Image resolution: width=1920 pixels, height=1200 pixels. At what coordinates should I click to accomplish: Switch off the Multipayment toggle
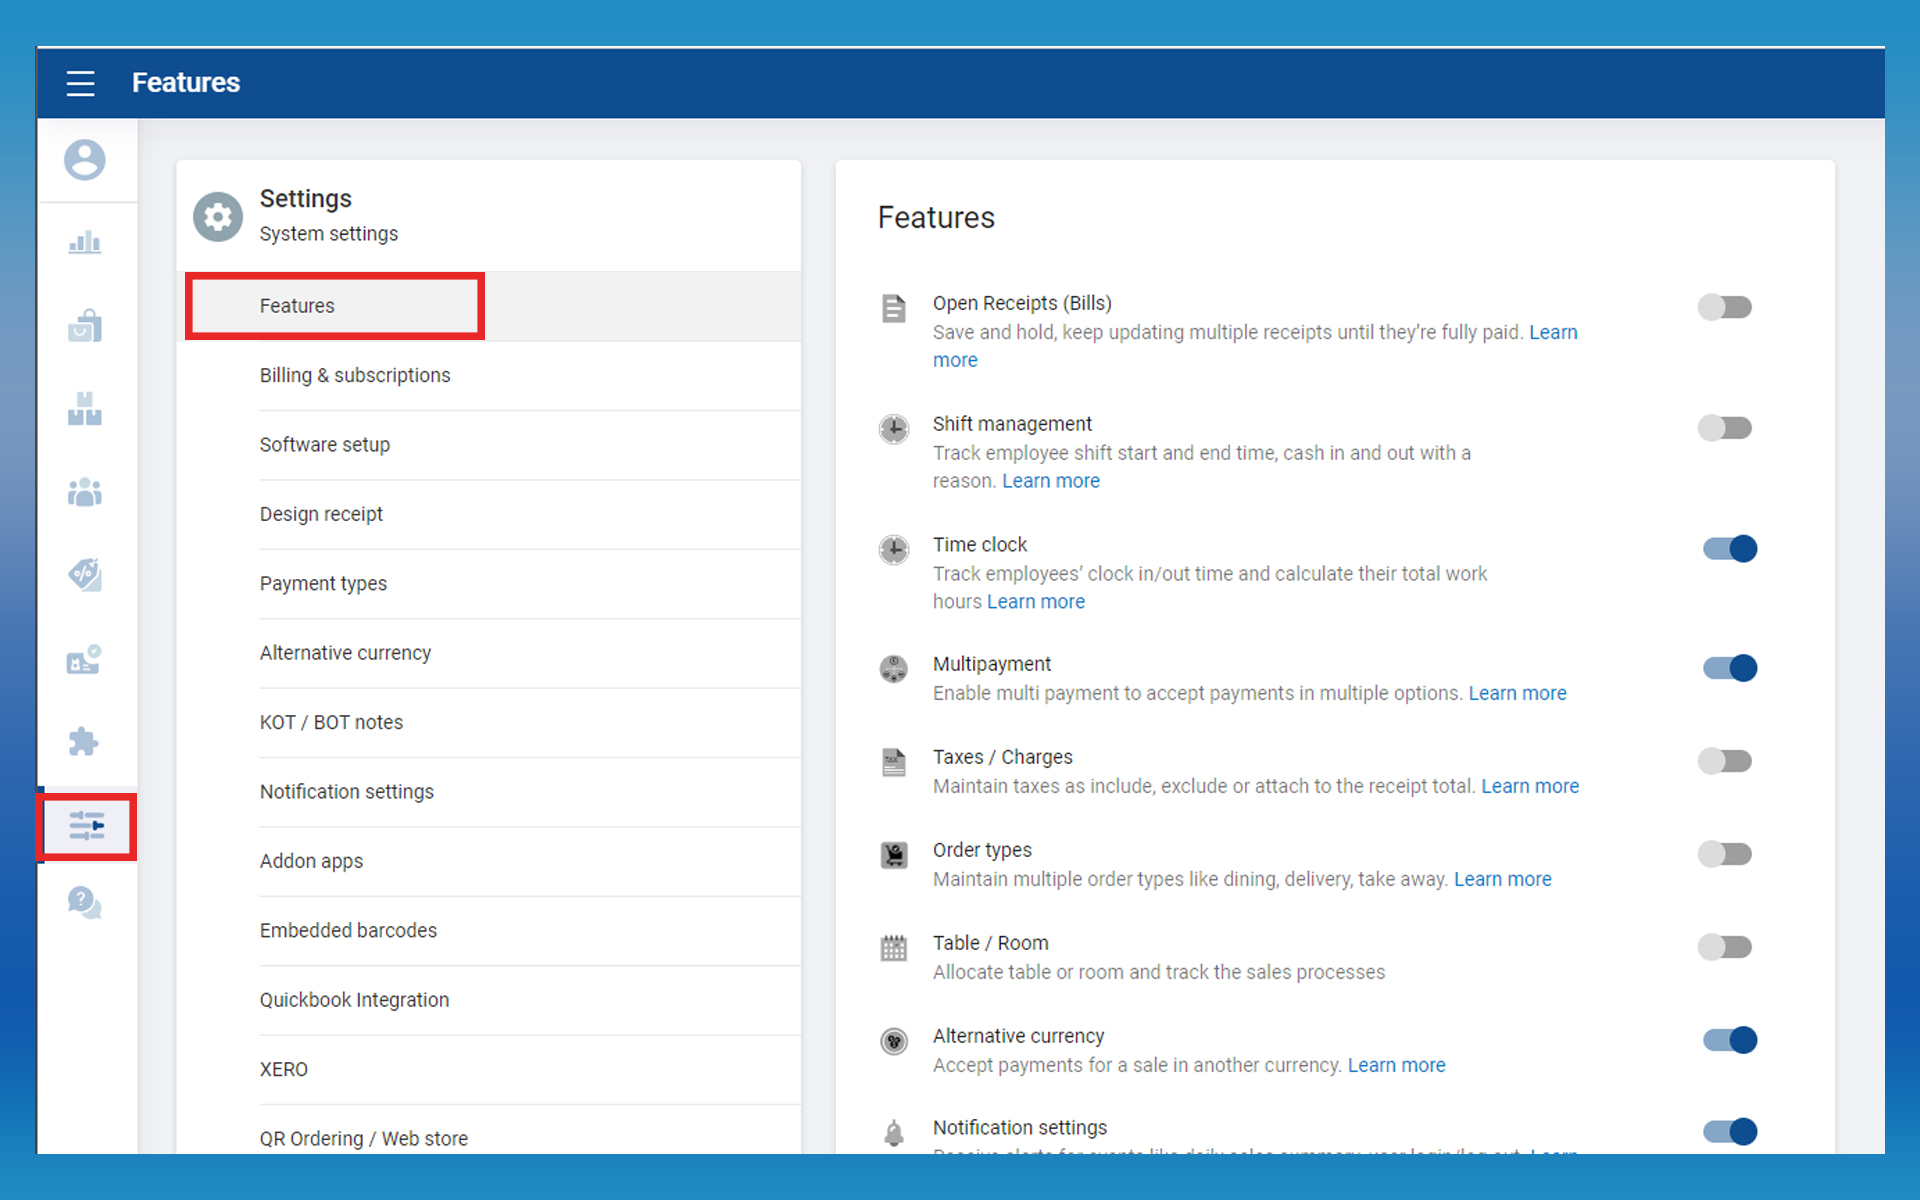pos(1730,668)
